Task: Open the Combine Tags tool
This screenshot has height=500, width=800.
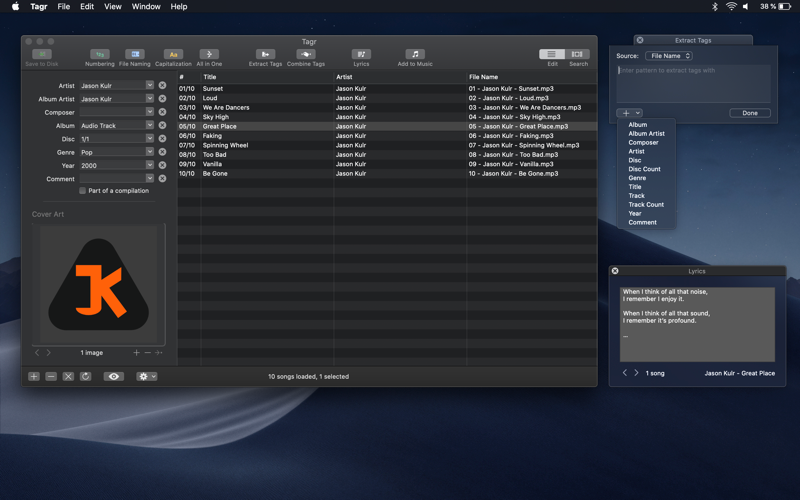Action: tap(306, 55)
